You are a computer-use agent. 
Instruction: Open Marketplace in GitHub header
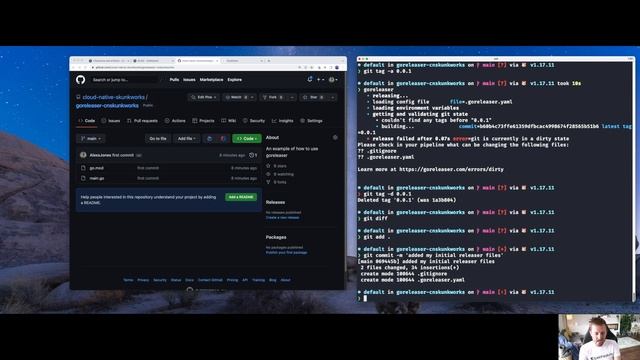211,80
